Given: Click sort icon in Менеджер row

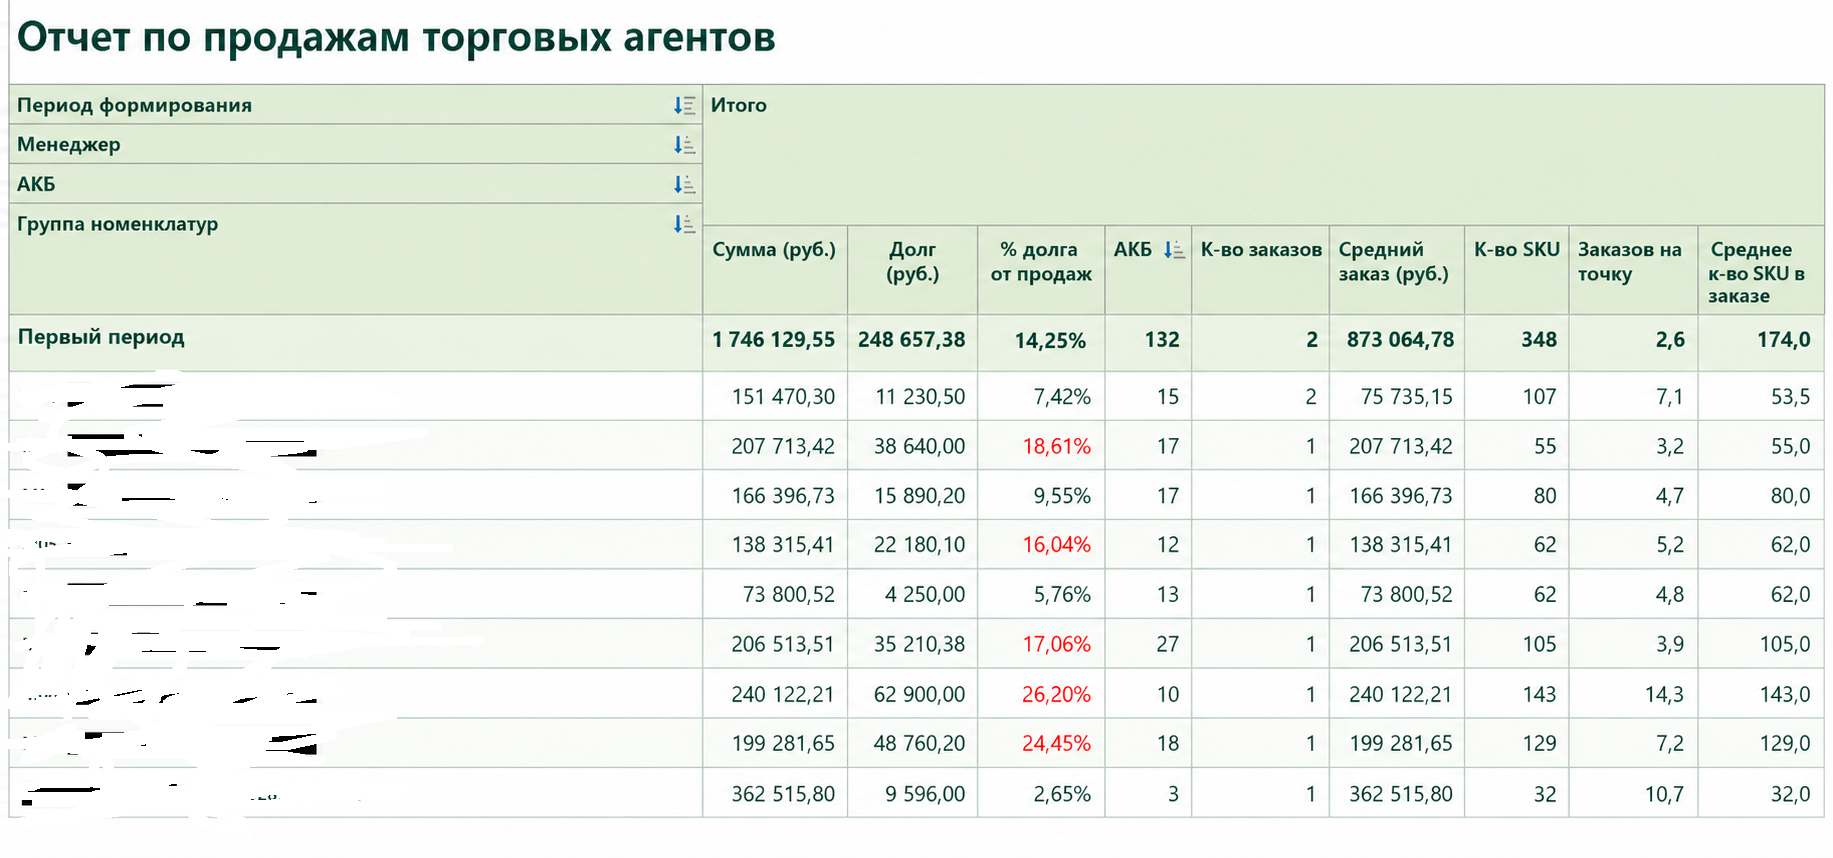Looking at the screenshot, I should point(684,145).
